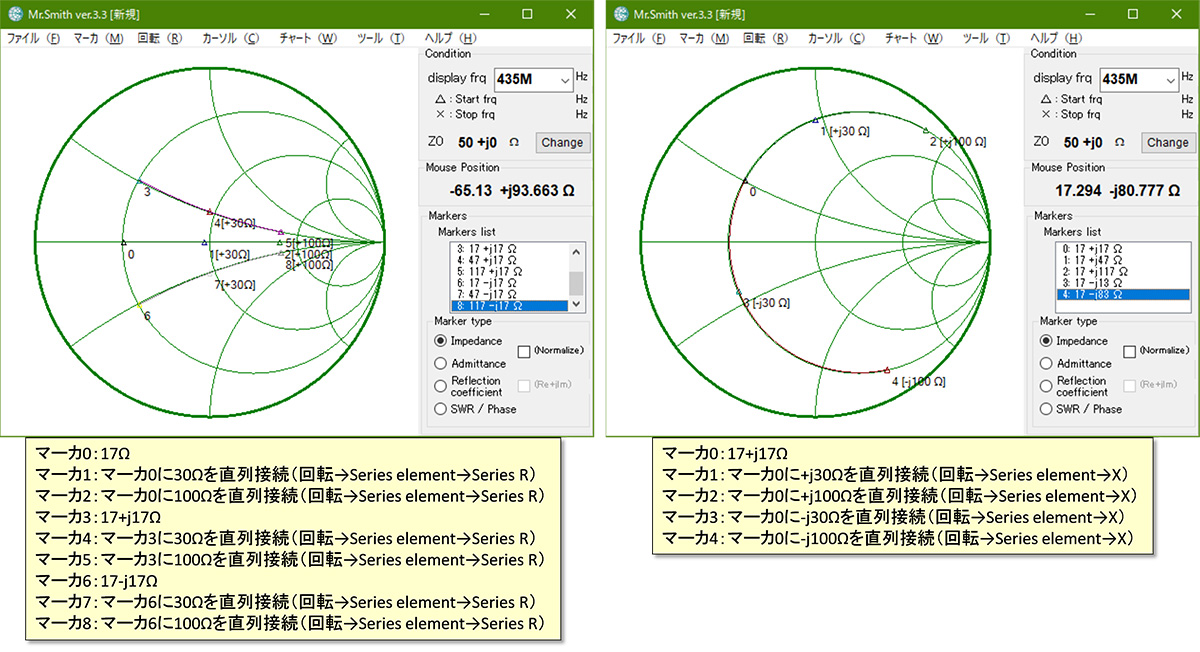
Task: Select Impedance marker type in right window
Action: tap(1047, 341)
